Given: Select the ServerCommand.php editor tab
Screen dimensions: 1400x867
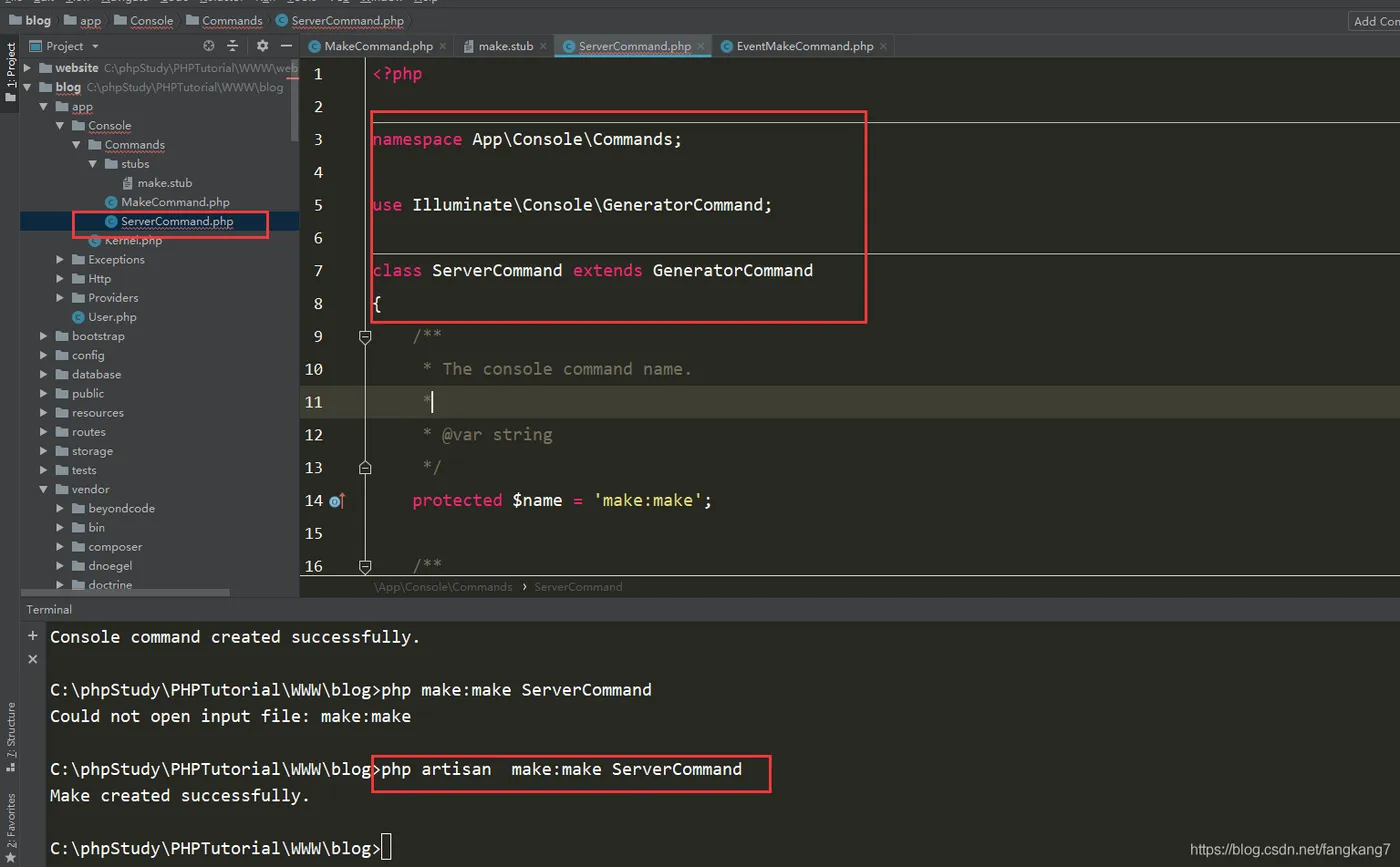Looking at the screenshot, I should (634, 46).
